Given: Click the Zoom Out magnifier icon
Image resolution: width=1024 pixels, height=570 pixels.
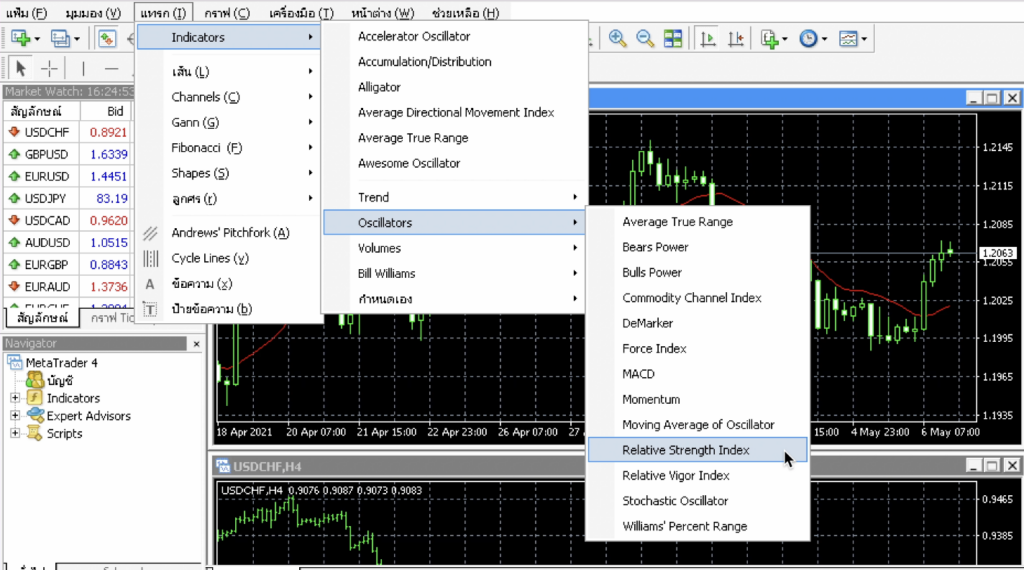Looking at the screenshot, I should point(645,39).
